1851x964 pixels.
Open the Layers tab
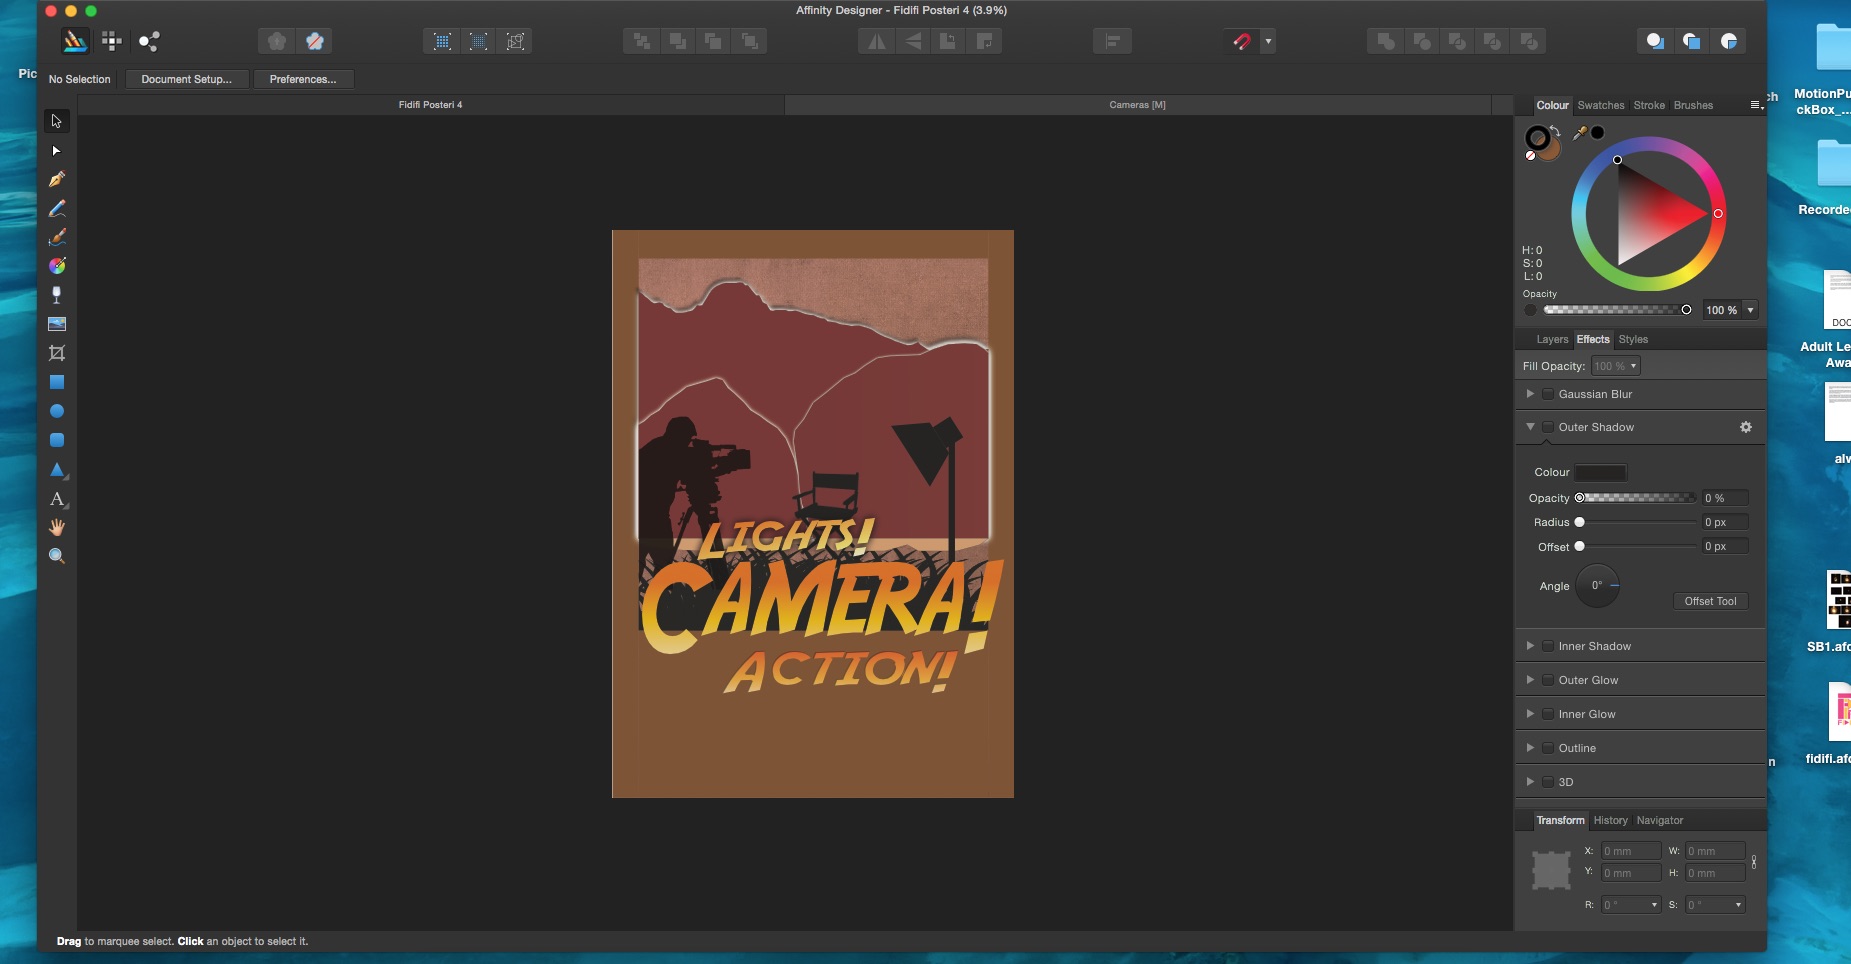click(x=1551, y=339)
